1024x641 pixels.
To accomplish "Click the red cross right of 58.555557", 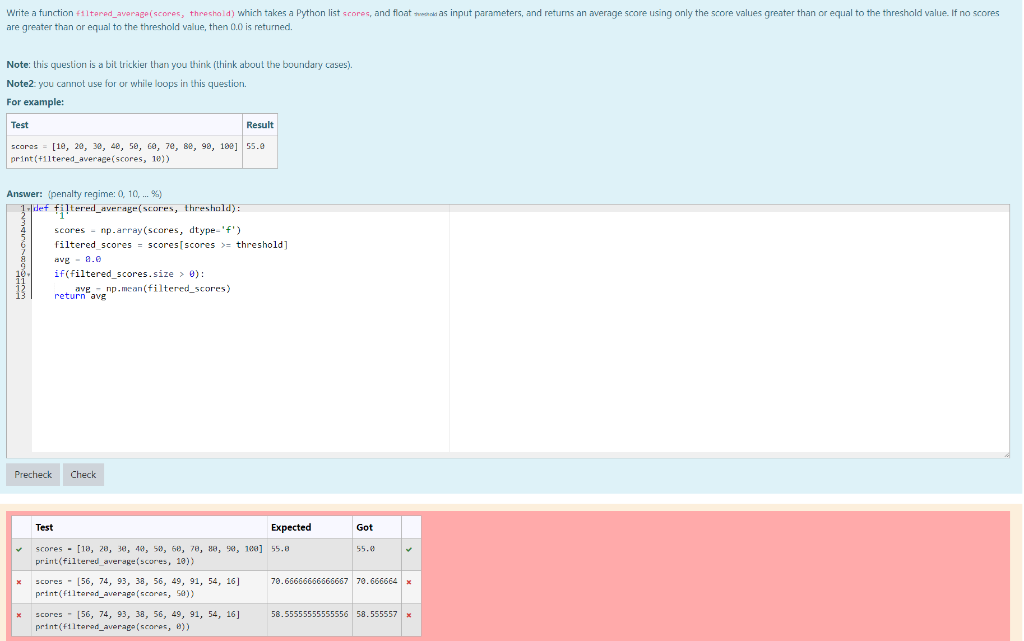I will (x=409, y=615).
